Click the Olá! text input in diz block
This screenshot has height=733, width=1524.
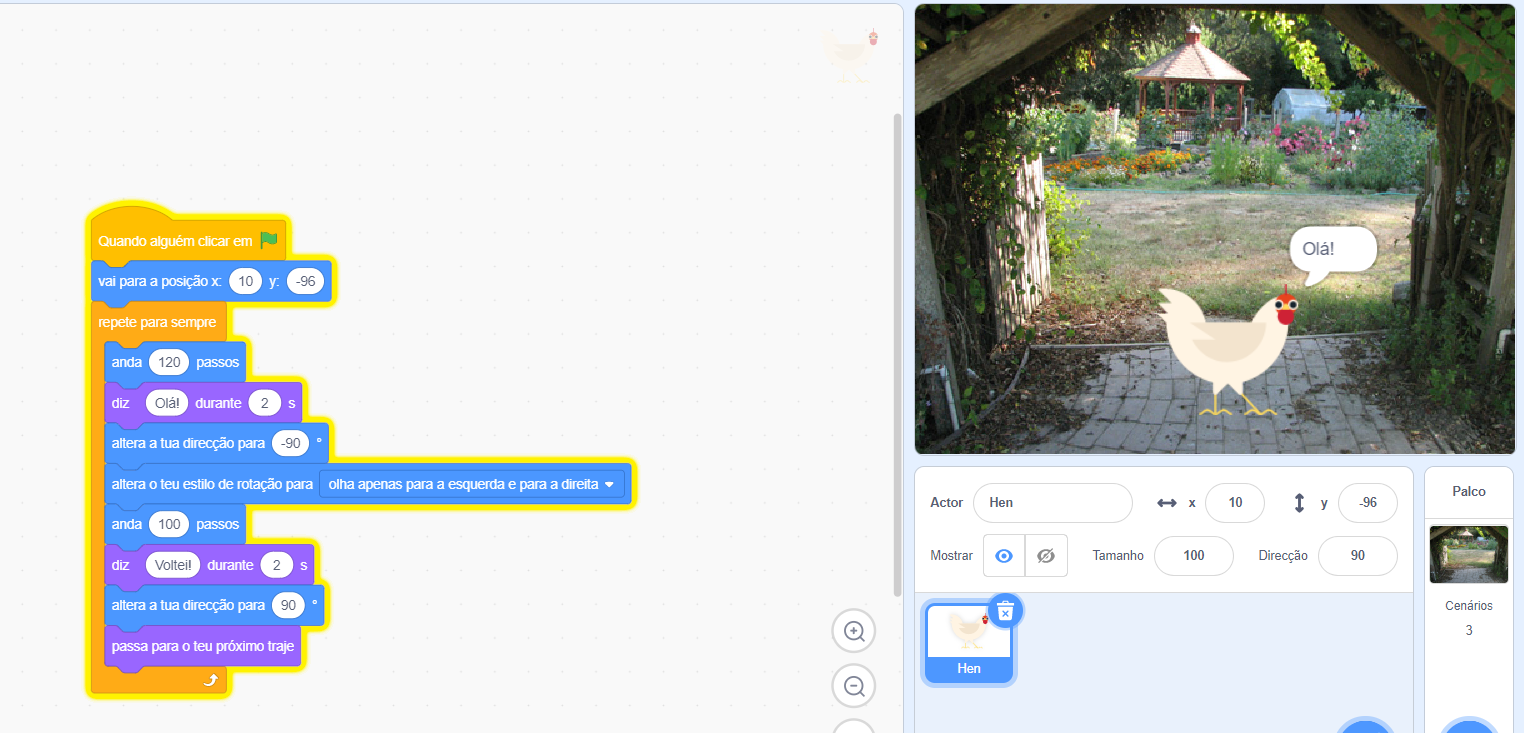click(166, 403)
